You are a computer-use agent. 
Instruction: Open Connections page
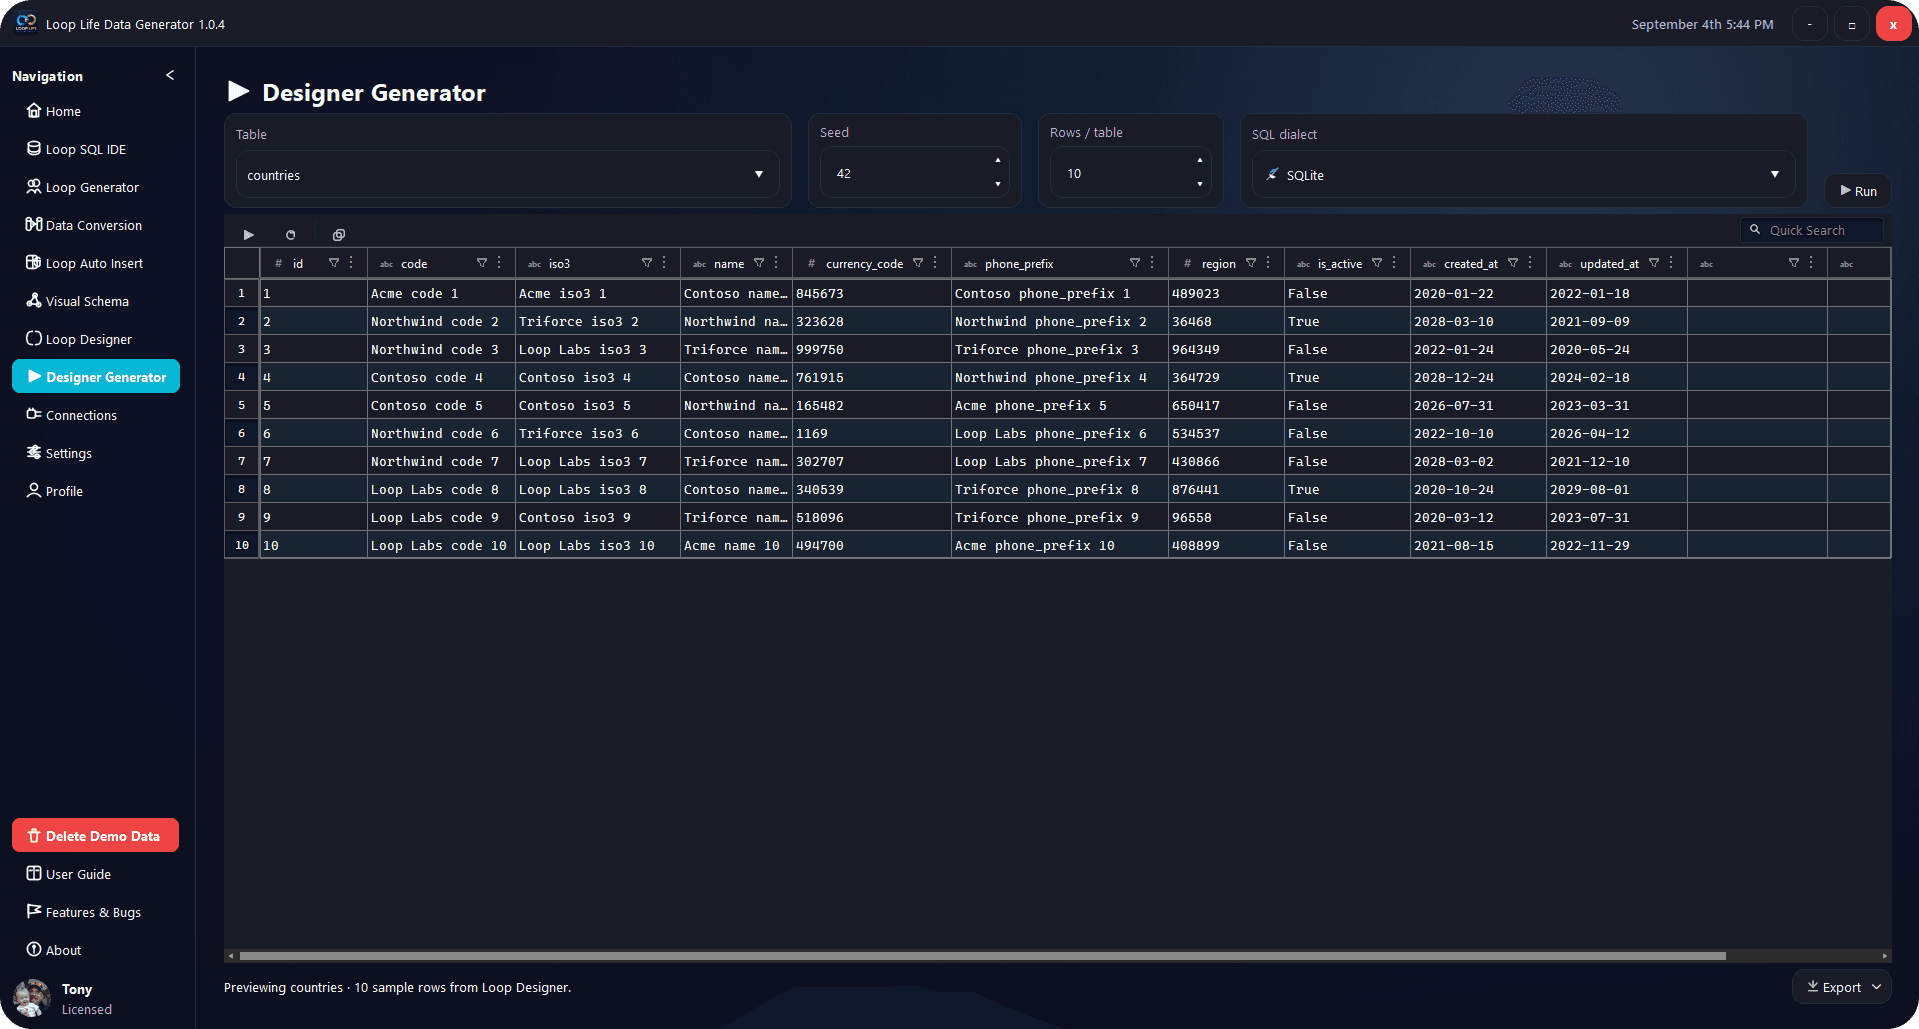tap(96, 415)
